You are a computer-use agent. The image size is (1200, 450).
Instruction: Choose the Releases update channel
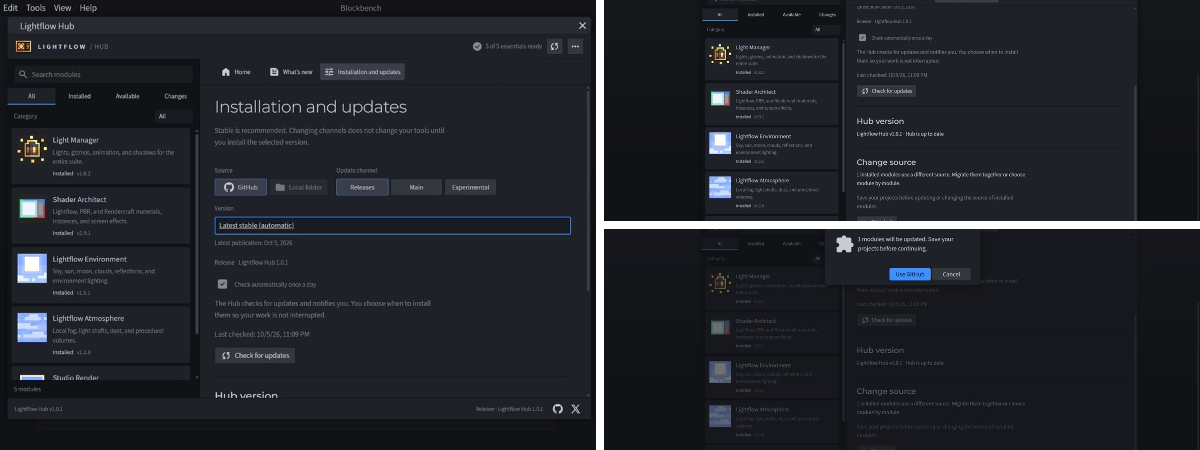coord(362,187)
